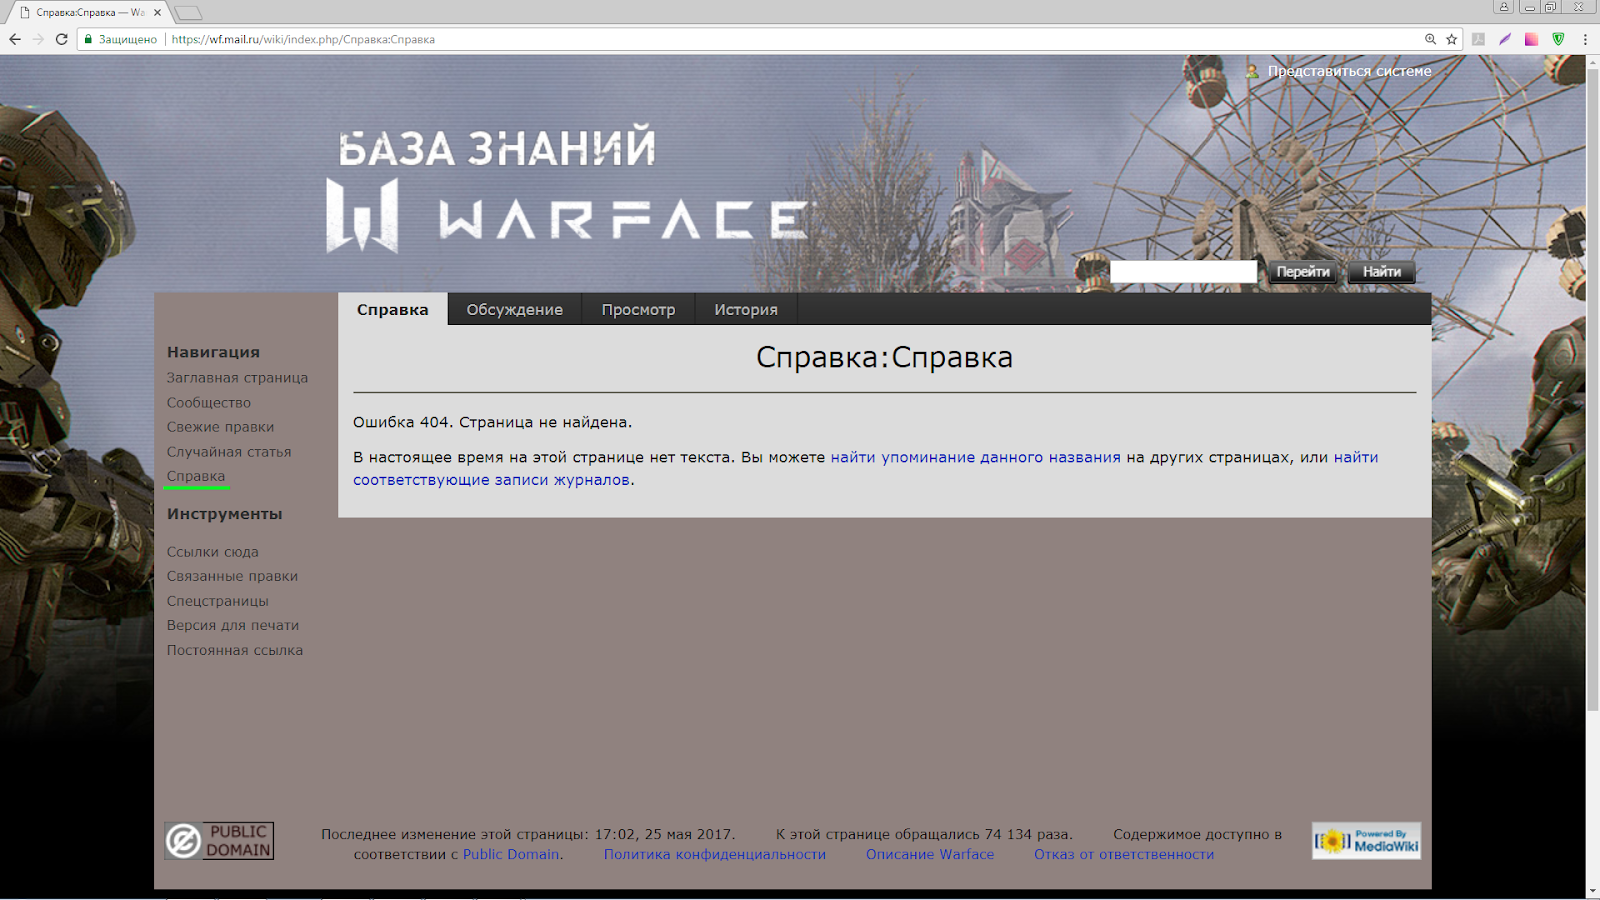The height and width of the screenshot is (900, 1600).
Task: Click the Warface База знаний logo
Action: [x=567, y=188]
